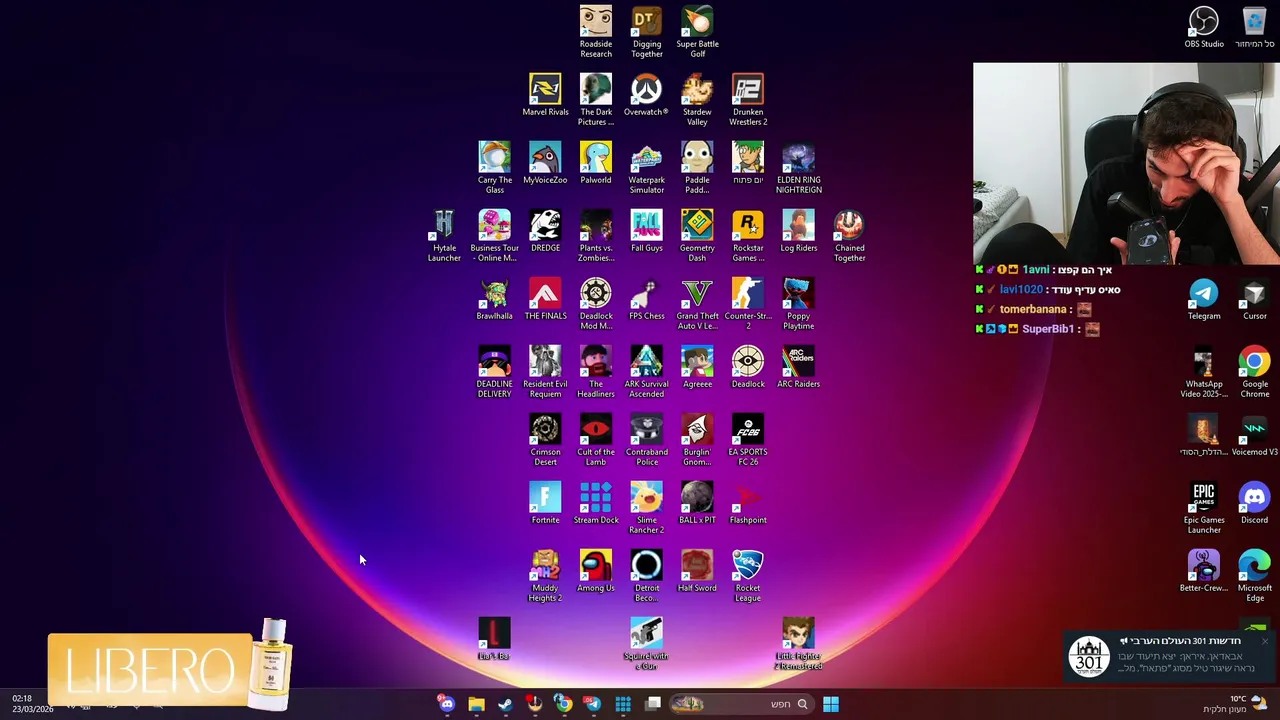Launch Telegram from the desktop shortcut
Screen dimensions: 1280x720
pyautogui.click(x=1204, y=299)
